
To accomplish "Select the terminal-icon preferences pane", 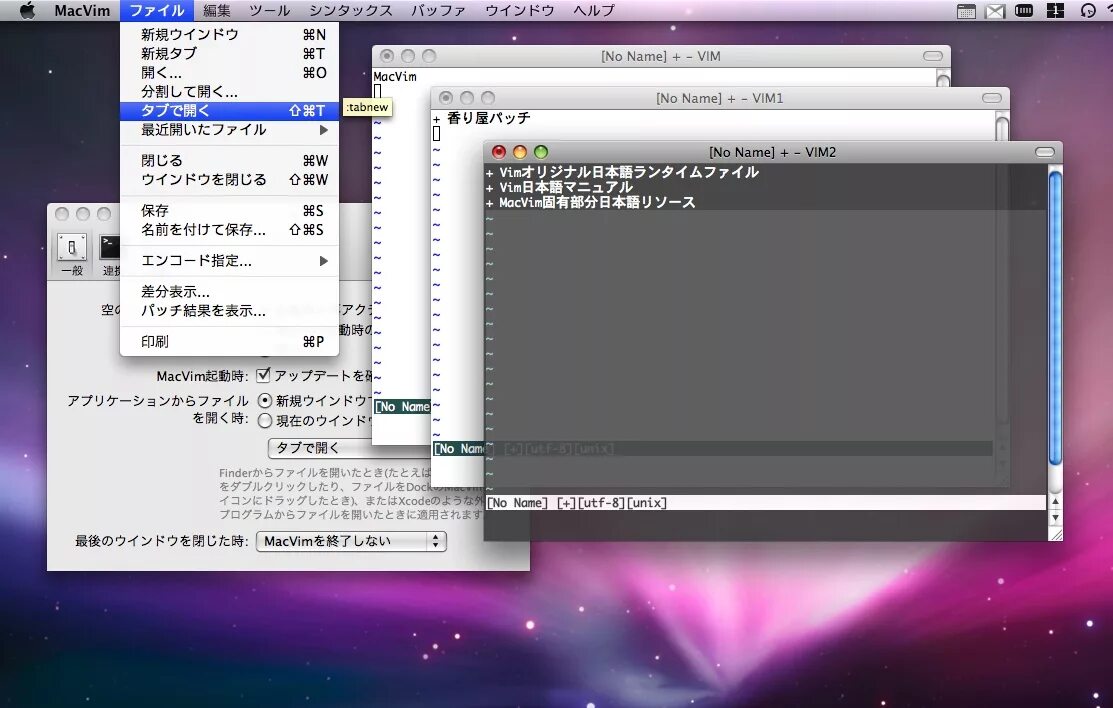I will click(110, 254).
